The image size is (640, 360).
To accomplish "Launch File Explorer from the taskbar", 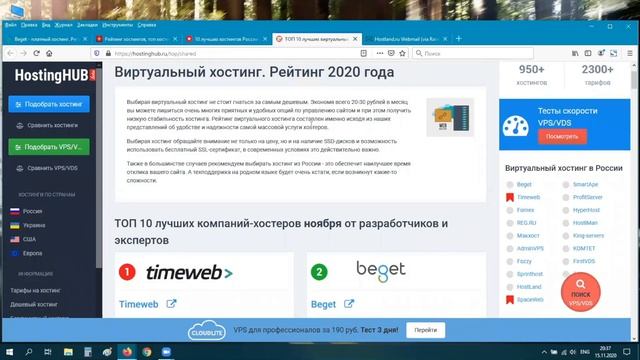I will pos(68,352).
